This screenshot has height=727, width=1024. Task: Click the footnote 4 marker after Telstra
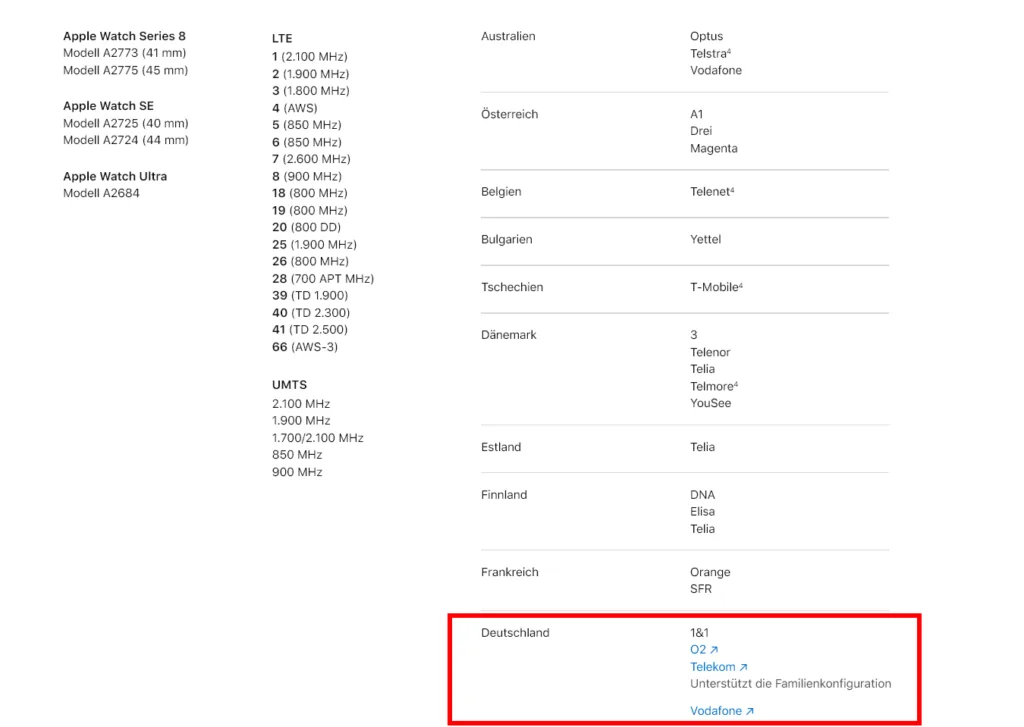pos(730,51)
